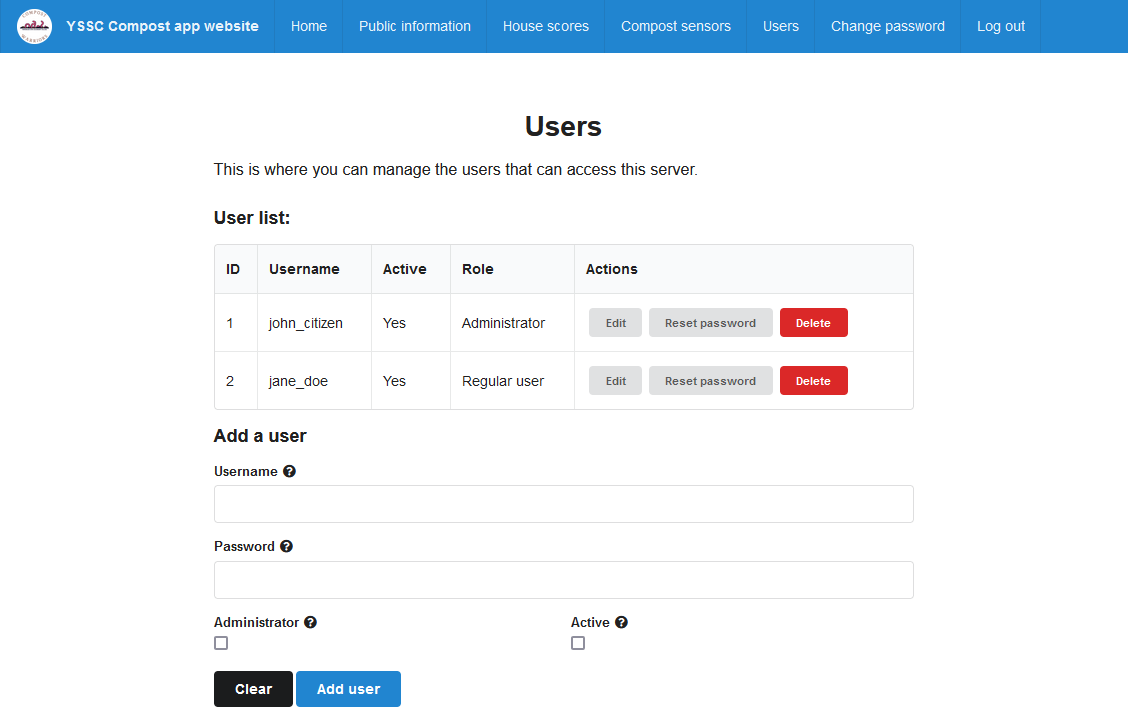Delete the jane_doe user
The width and height of the screenshot is (1128, 723).
pyautogui.click(x=813, y=381)
